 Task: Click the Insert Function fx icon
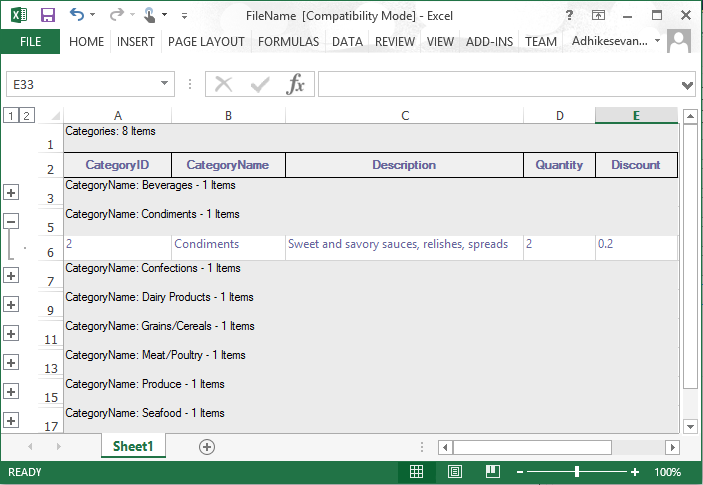[295, 84]
